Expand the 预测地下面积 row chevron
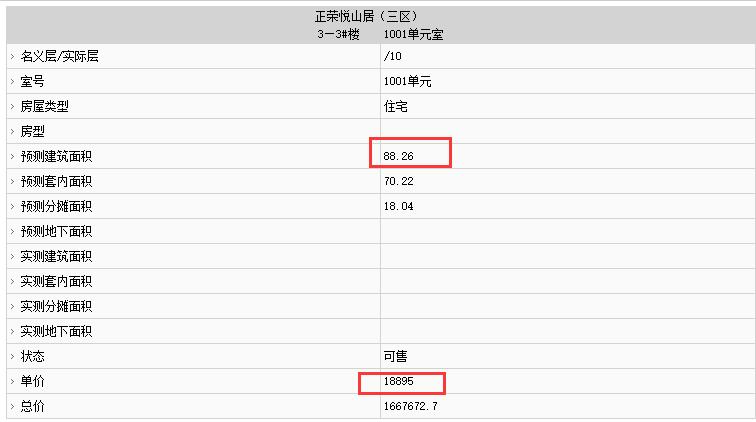Viewport: 756px width, 422px height. [13, 232]
